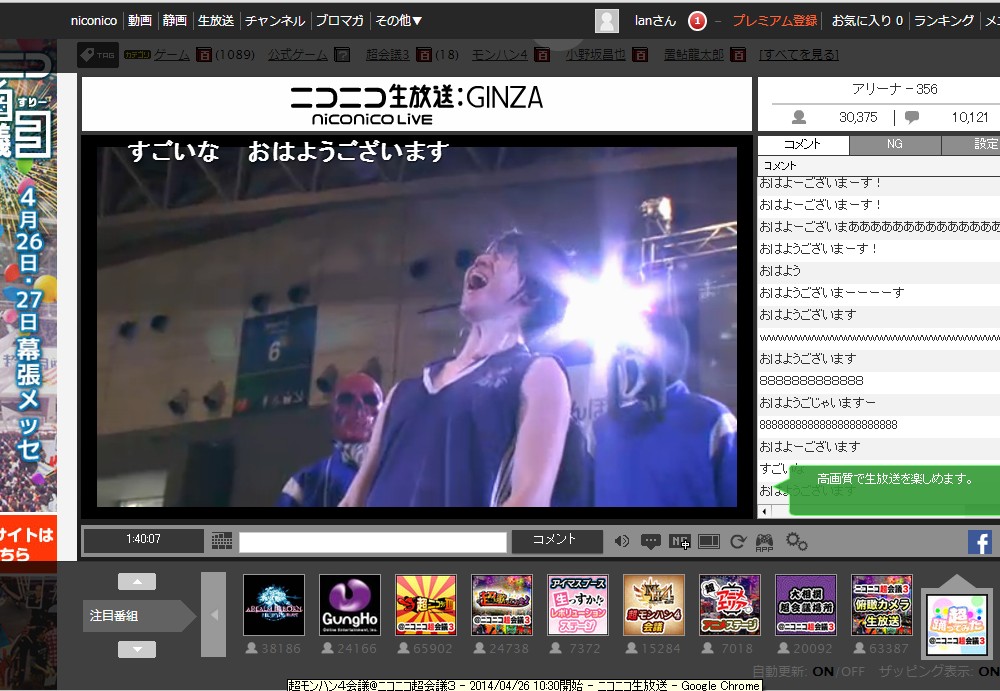Open the 俯瞰カメラ生放送 thumbnail
Screen dimensions: 1000x691
coord(881,605)
